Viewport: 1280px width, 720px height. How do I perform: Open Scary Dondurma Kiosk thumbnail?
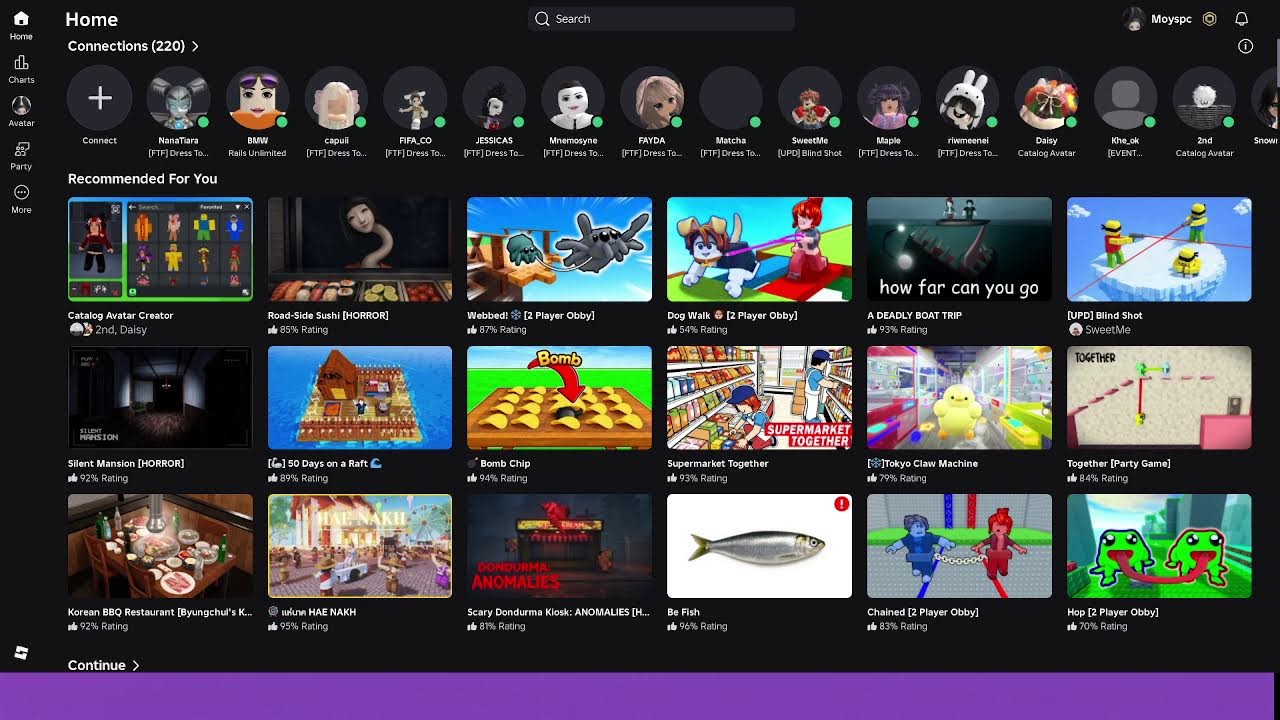[x=559, y=546]
